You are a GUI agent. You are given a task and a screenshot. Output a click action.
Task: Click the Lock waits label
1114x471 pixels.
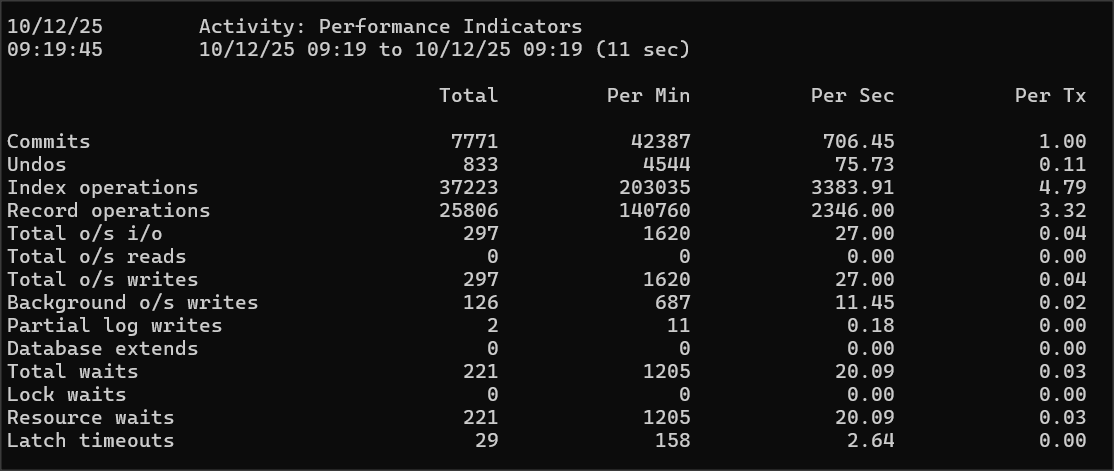67,395
